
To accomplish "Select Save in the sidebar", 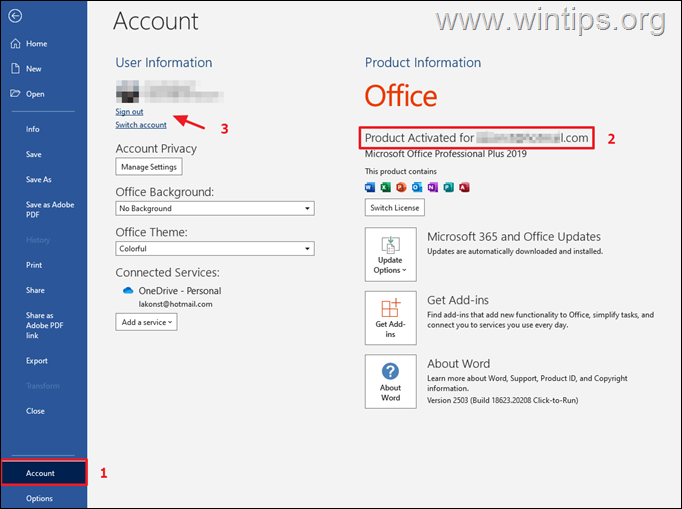I will click(33, 154).
